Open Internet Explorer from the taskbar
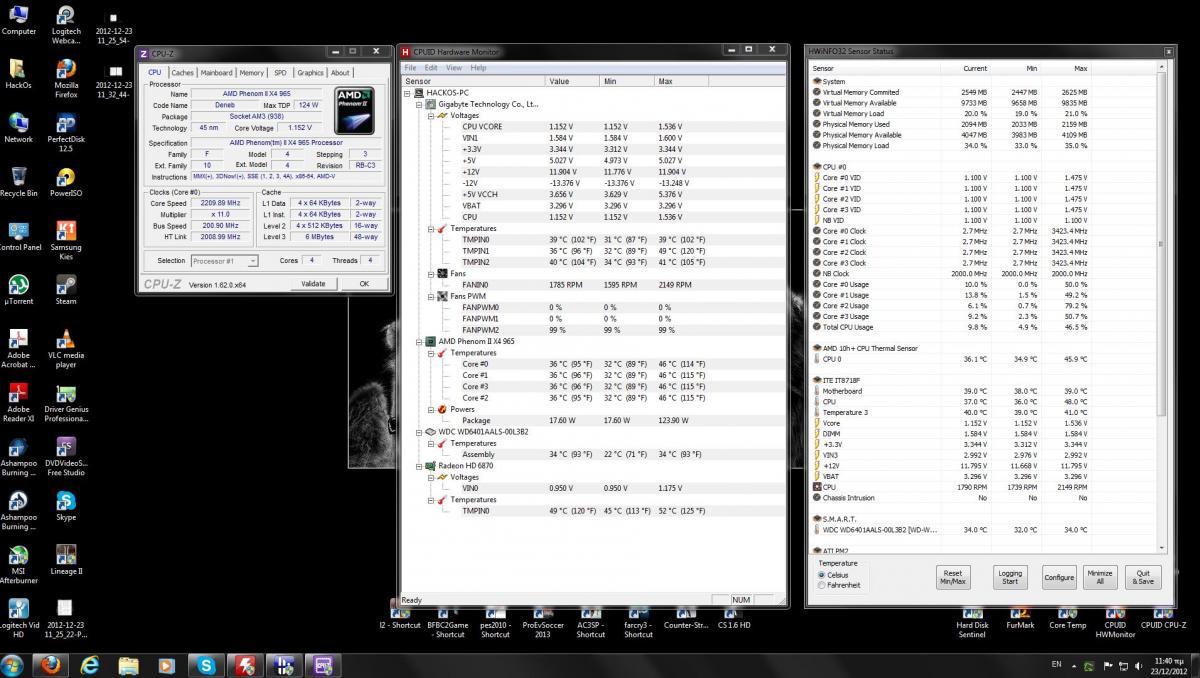 click(90, 664)
